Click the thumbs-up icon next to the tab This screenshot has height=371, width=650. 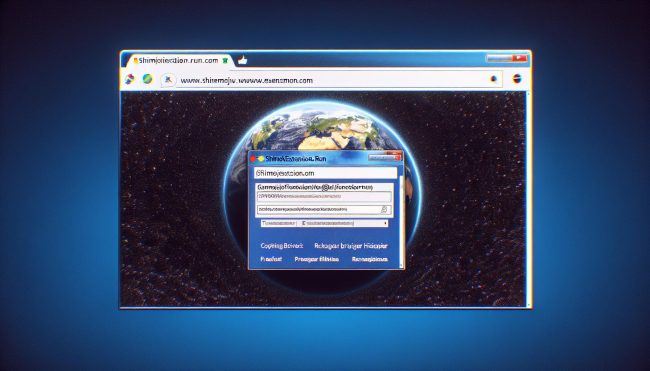point(242,61)
